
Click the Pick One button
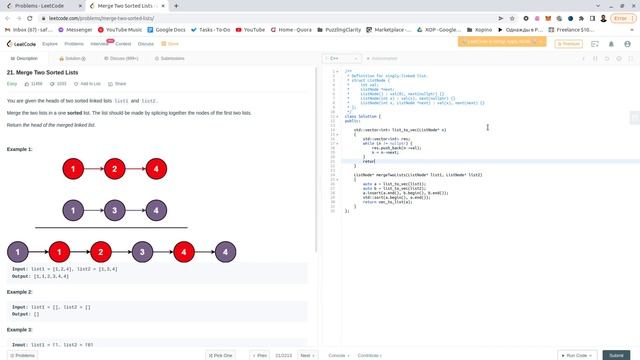(220, 356)
